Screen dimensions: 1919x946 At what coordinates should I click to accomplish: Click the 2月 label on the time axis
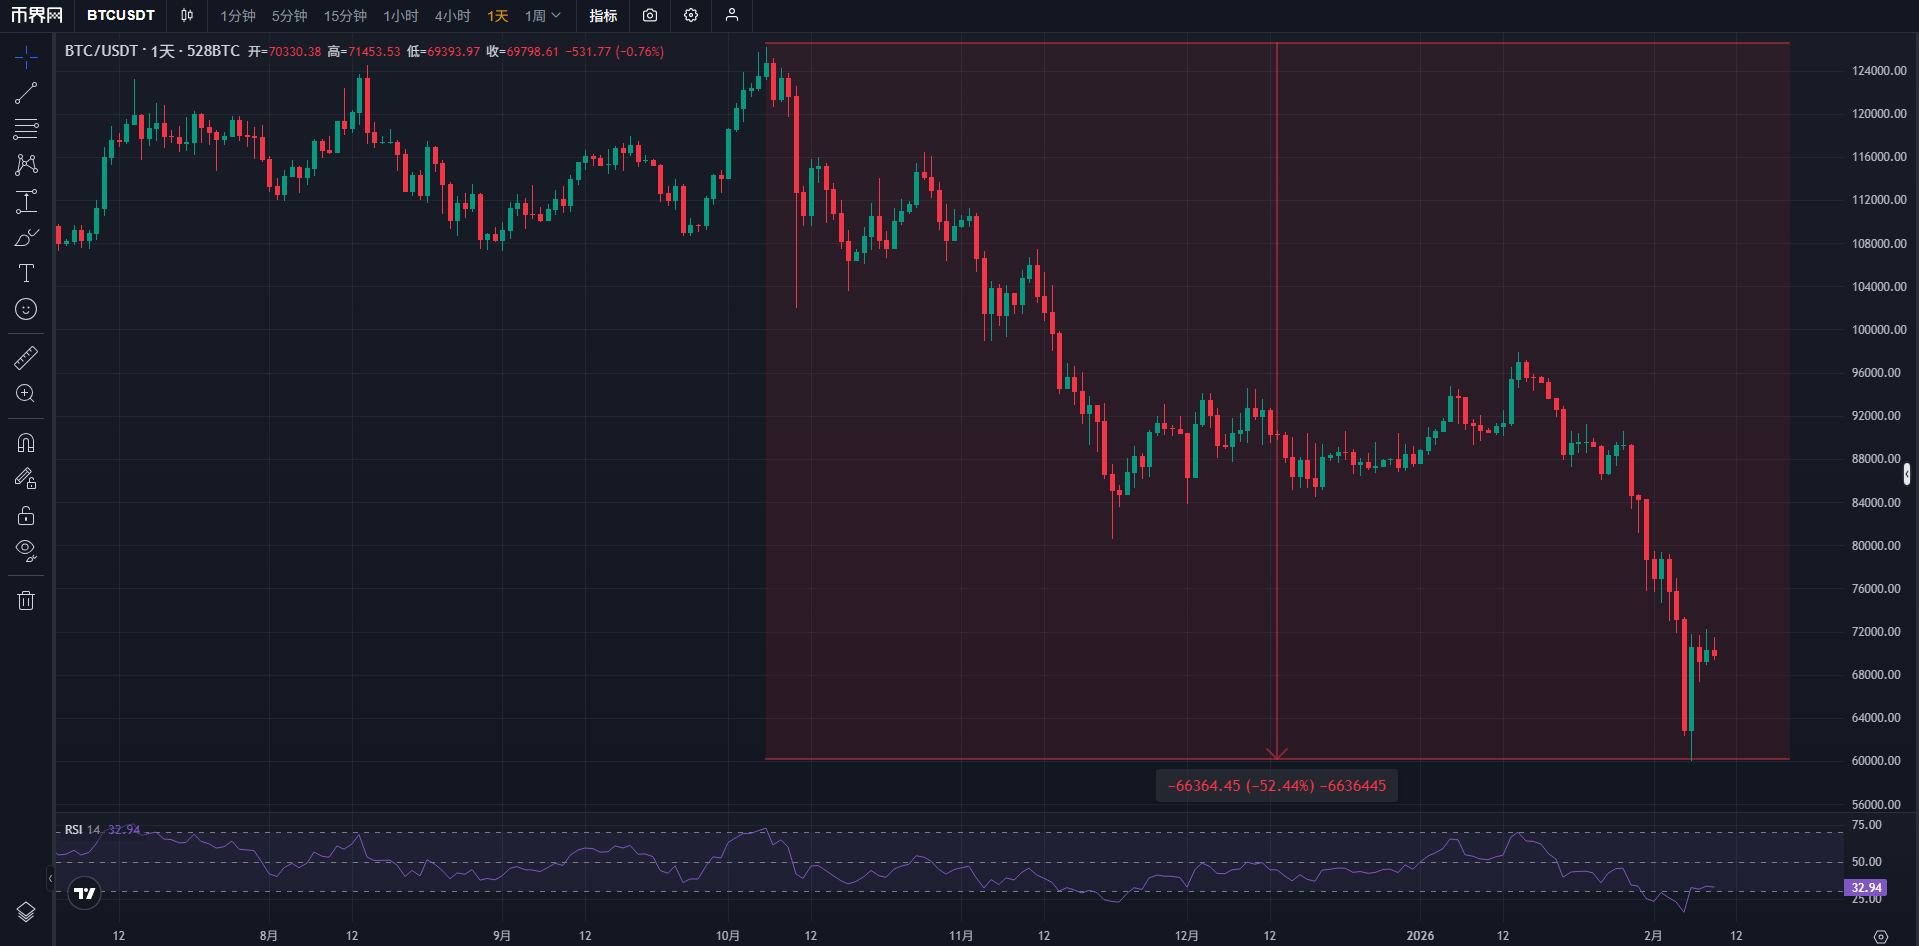1653,936
